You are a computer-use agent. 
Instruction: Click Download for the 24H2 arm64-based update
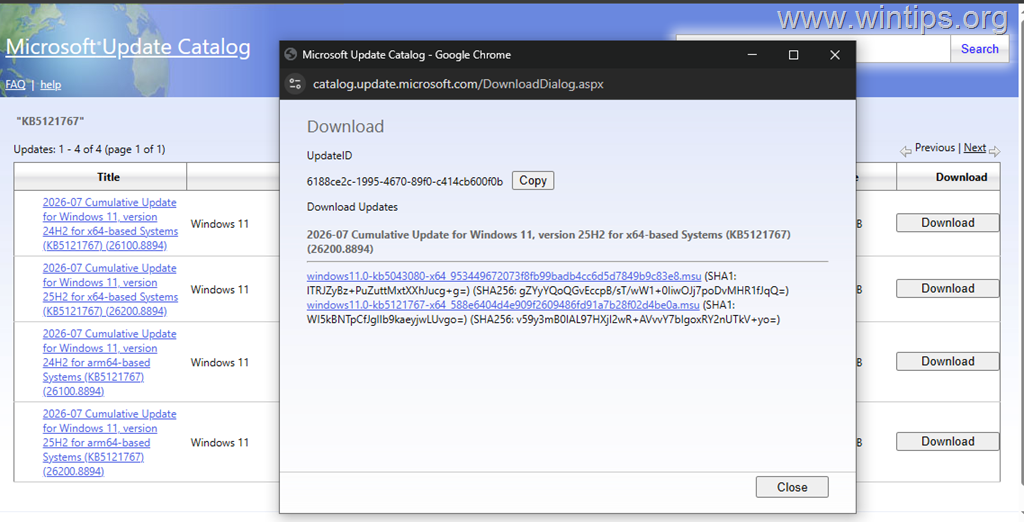point(948,362)
